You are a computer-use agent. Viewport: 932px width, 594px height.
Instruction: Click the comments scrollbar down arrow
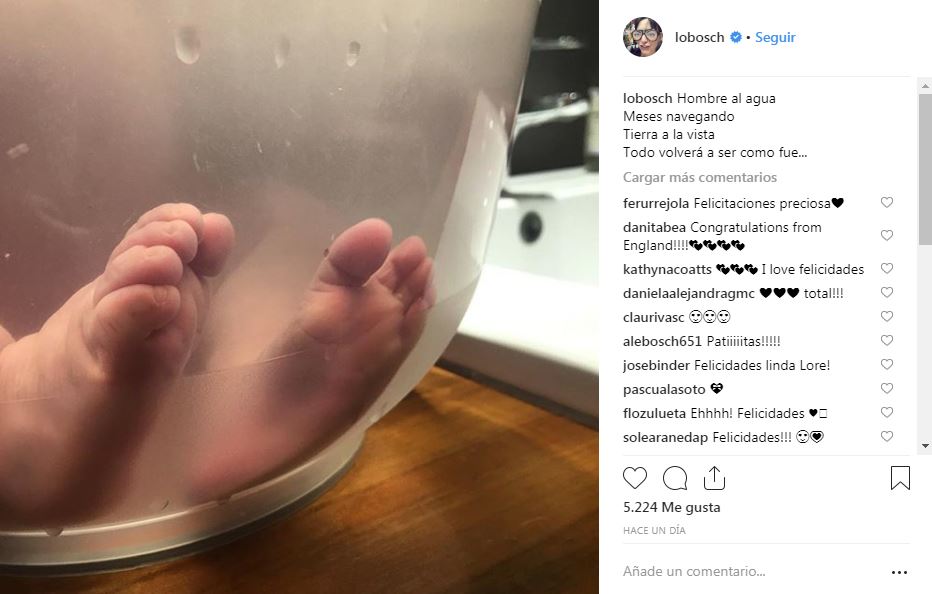925,446
